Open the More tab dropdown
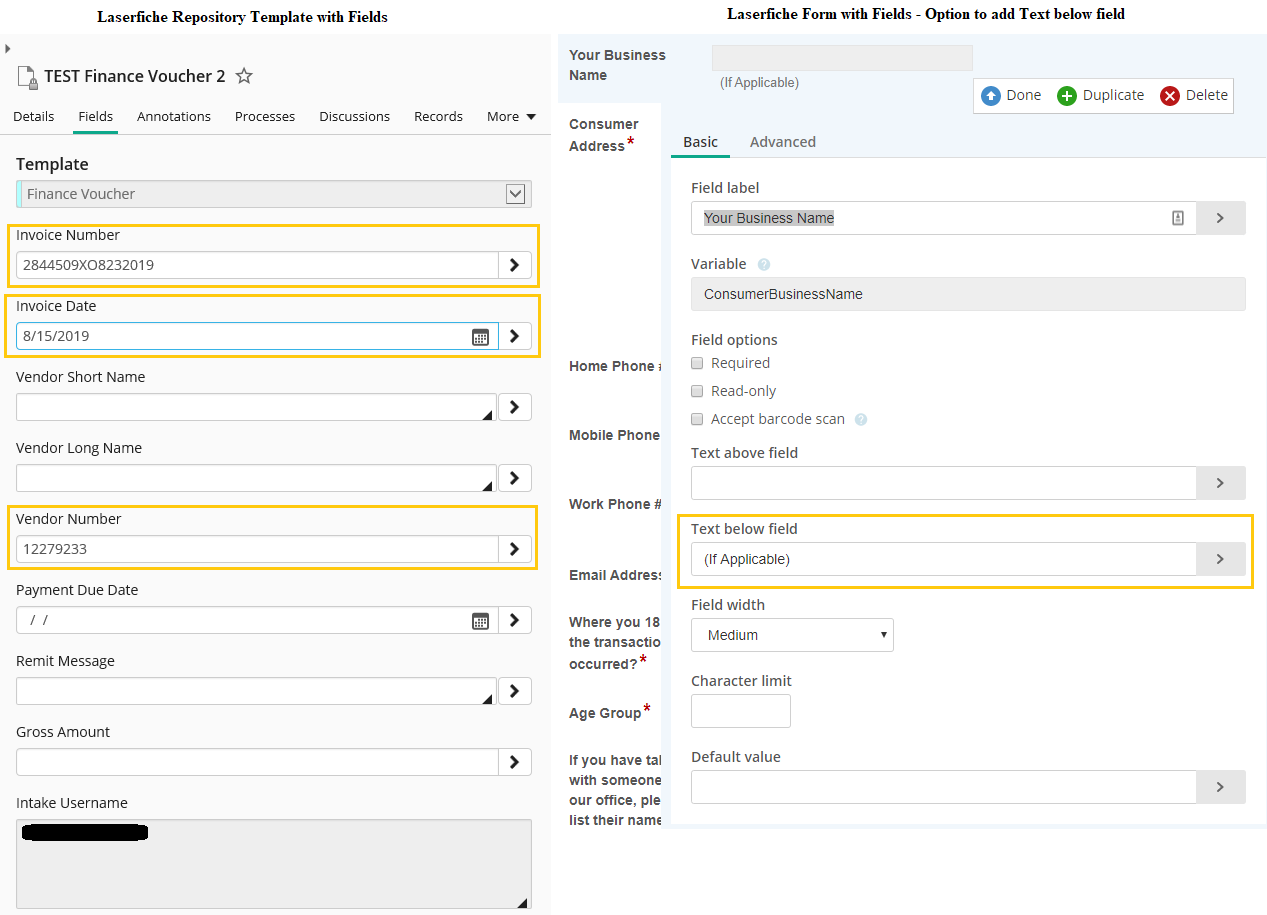The image size is (1267, 915). pyautogui.click(x=511, y=116)
